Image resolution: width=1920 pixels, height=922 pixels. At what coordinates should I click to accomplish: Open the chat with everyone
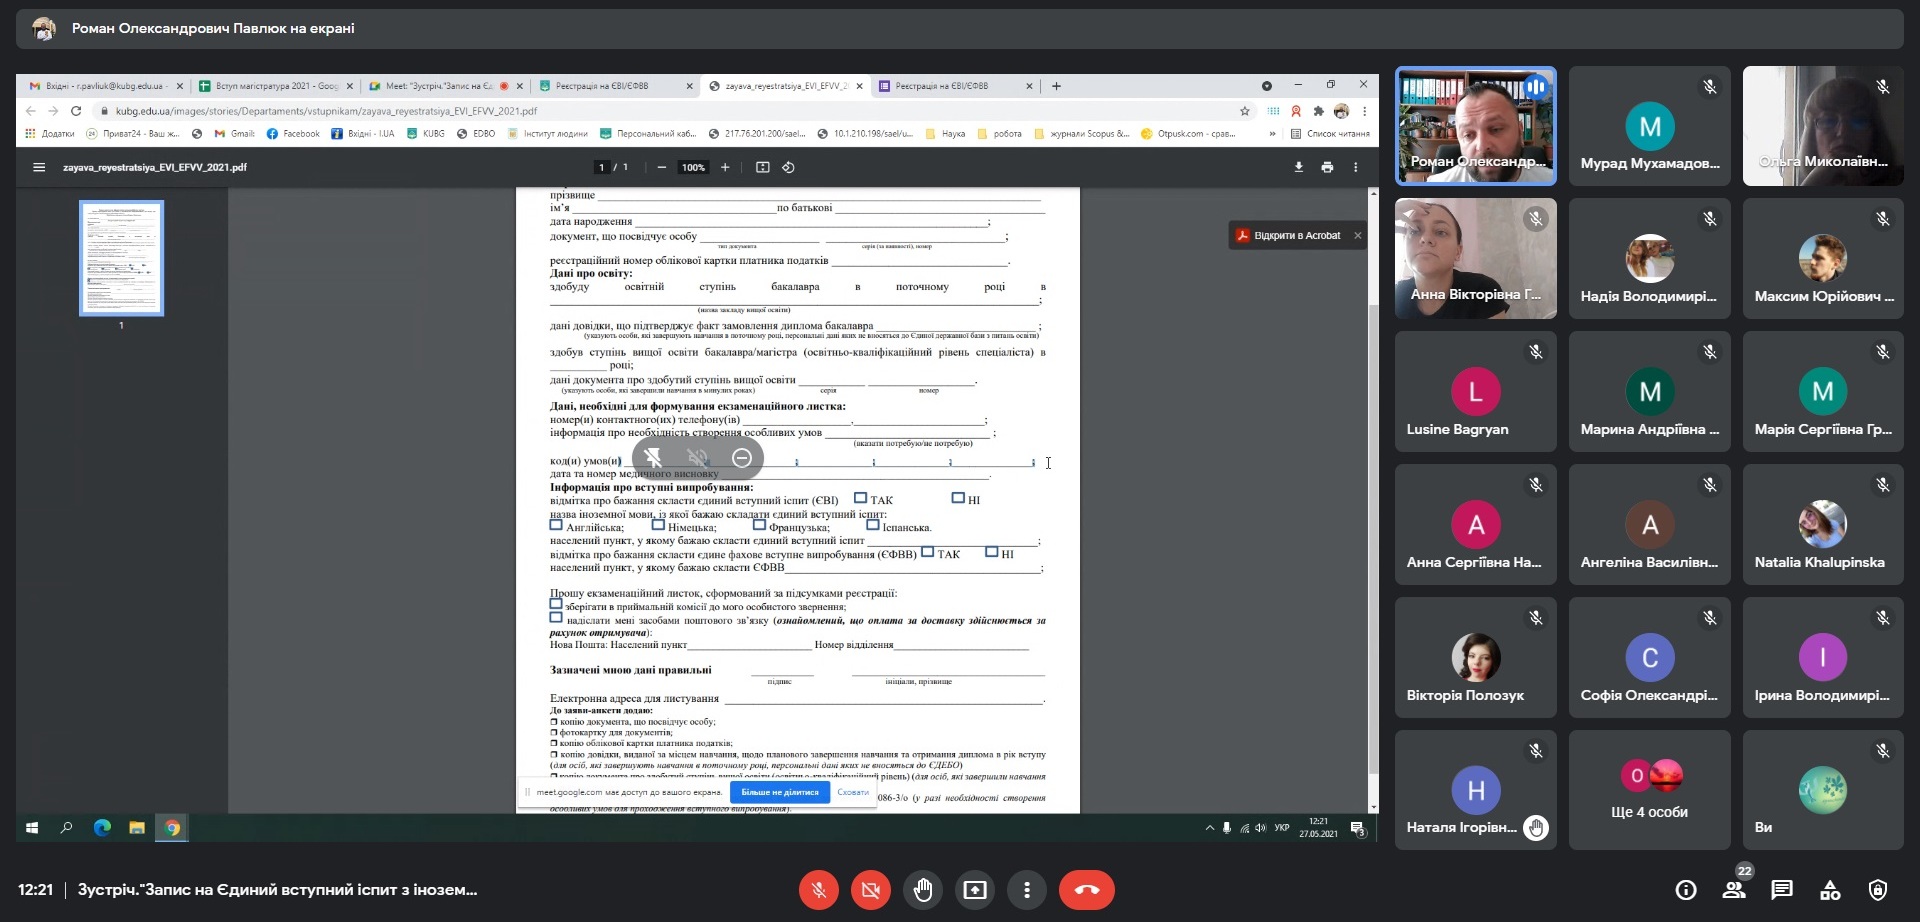[1782, 890]
